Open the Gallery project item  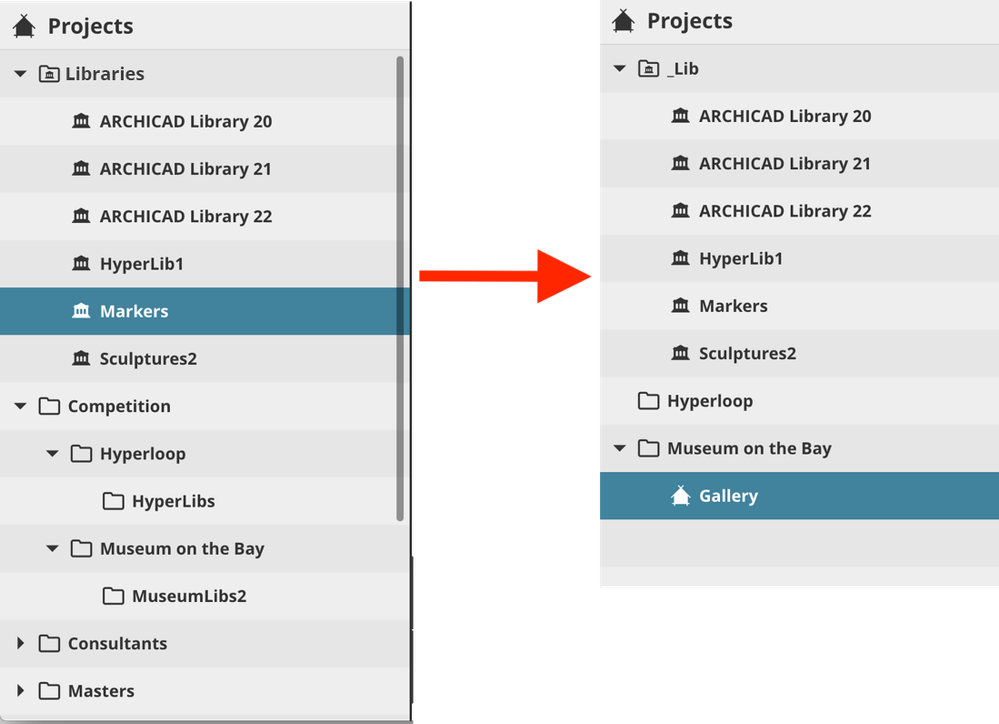(x=728, y=496)
